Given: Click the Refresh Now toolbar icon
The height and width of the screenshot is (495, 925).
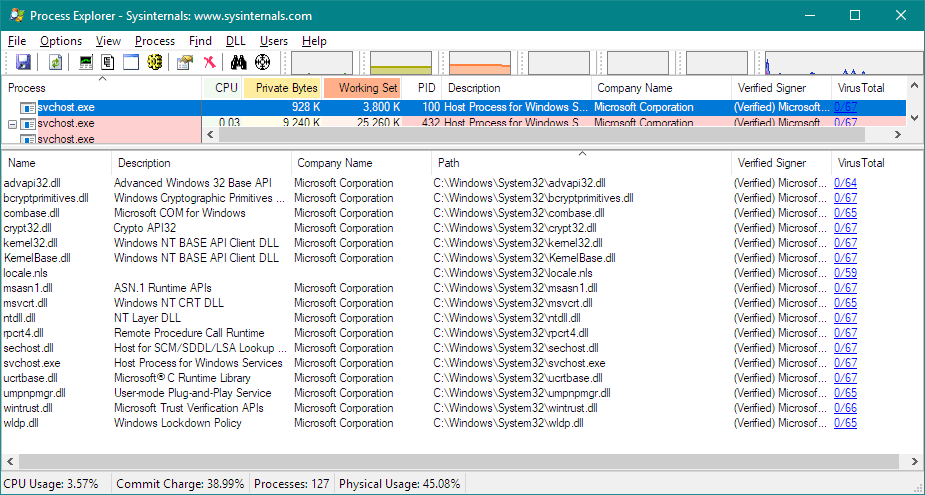Looking at the screenshot, I should click(56, 62).
